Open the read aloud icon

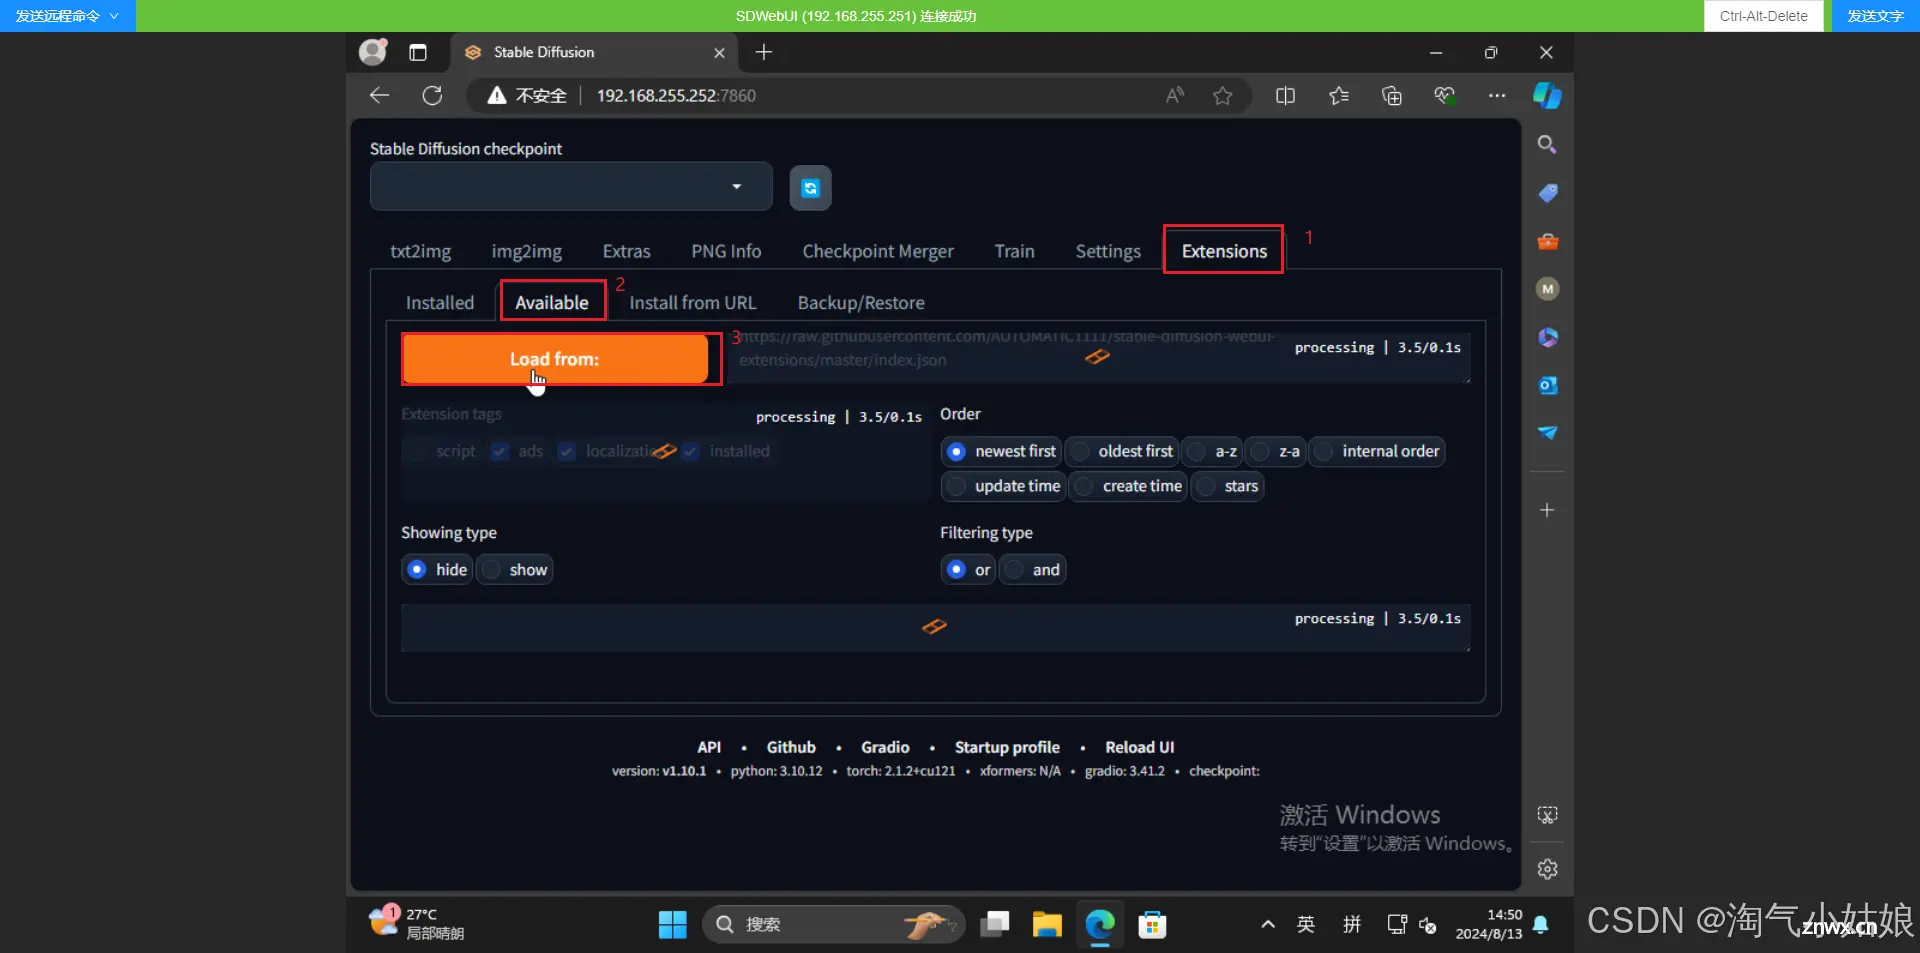1175,95
